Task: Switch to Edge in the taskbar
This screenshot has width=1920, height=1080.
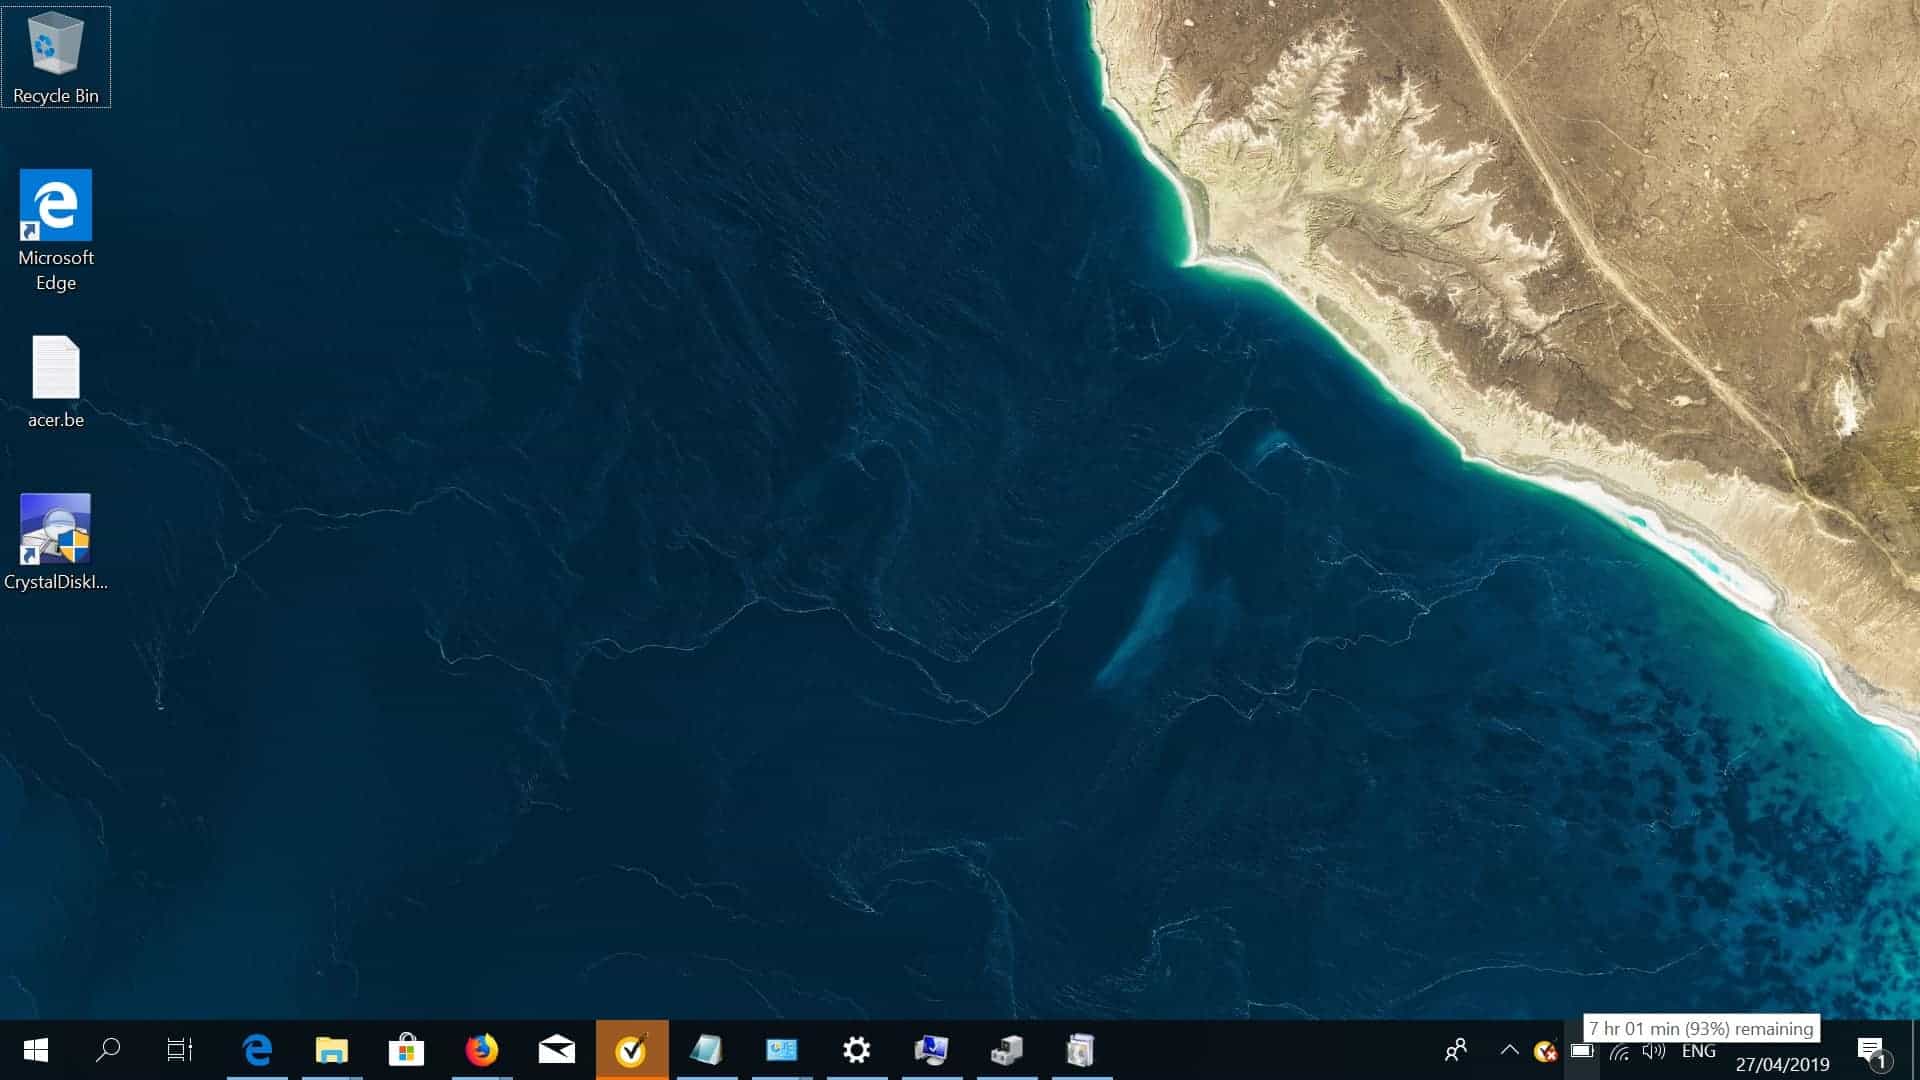Action: pyautogui.click(x=257, y=1050)
